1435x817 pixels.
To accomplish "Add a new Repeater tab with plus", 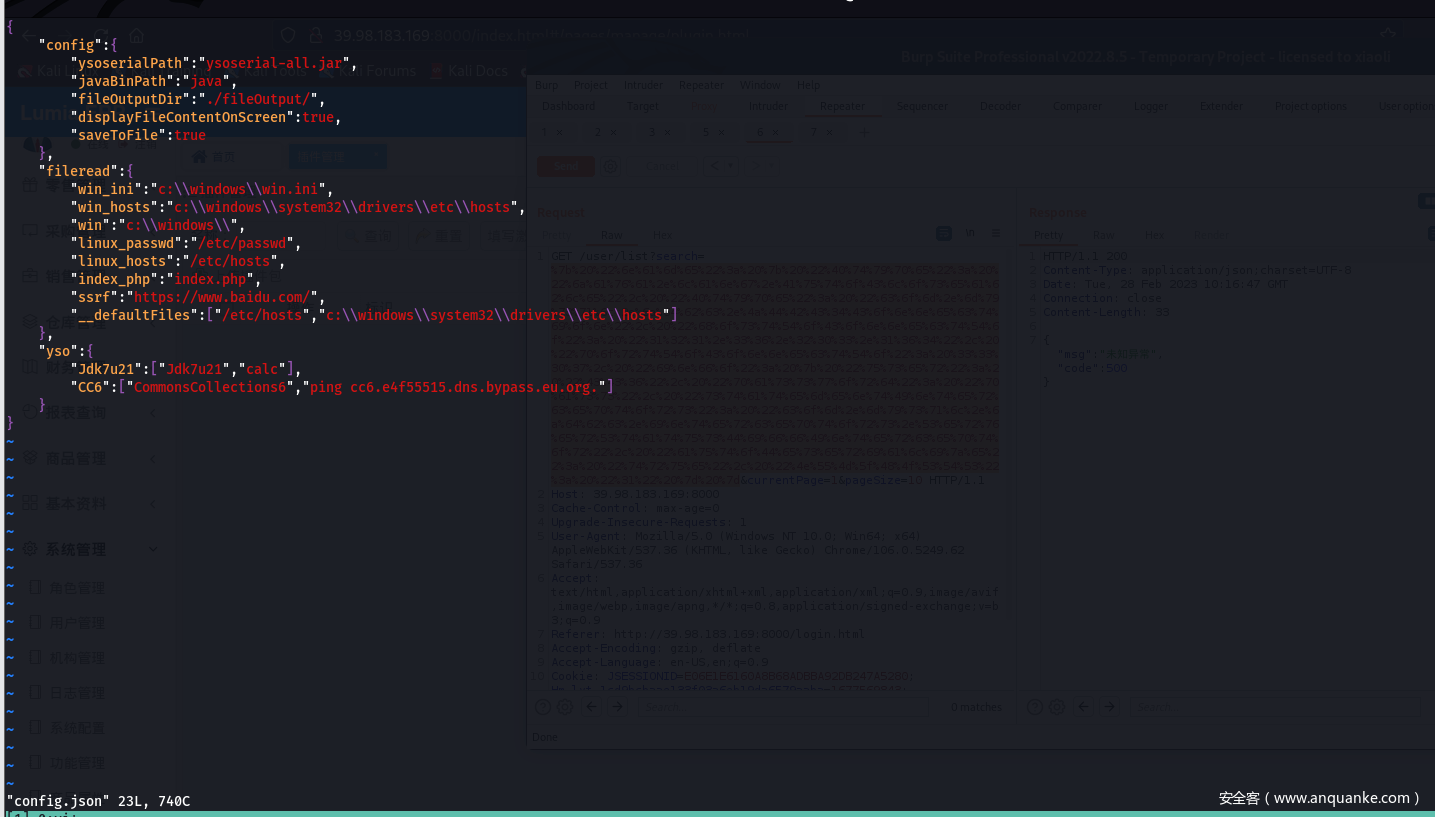I will point(866,132).
